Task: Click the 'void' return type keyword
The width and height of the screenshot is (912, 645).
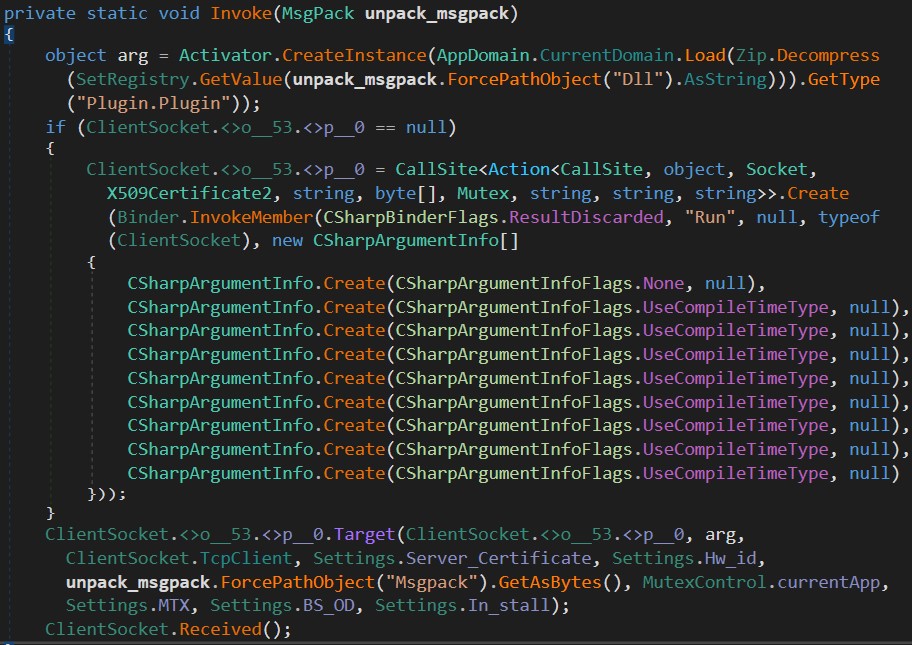Action: click(179, 13)
